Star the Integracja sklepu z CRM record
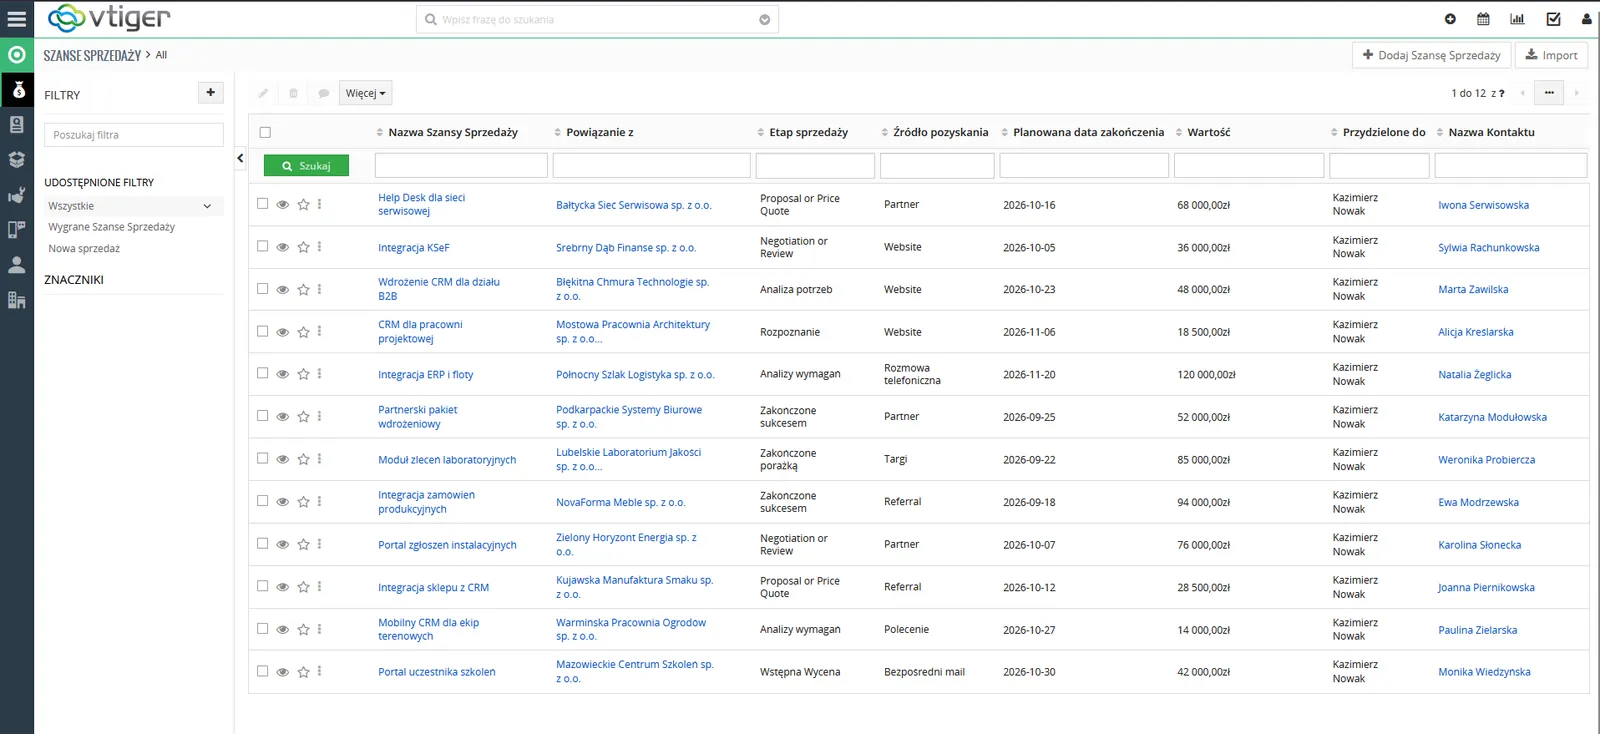 tap(303, 587)
